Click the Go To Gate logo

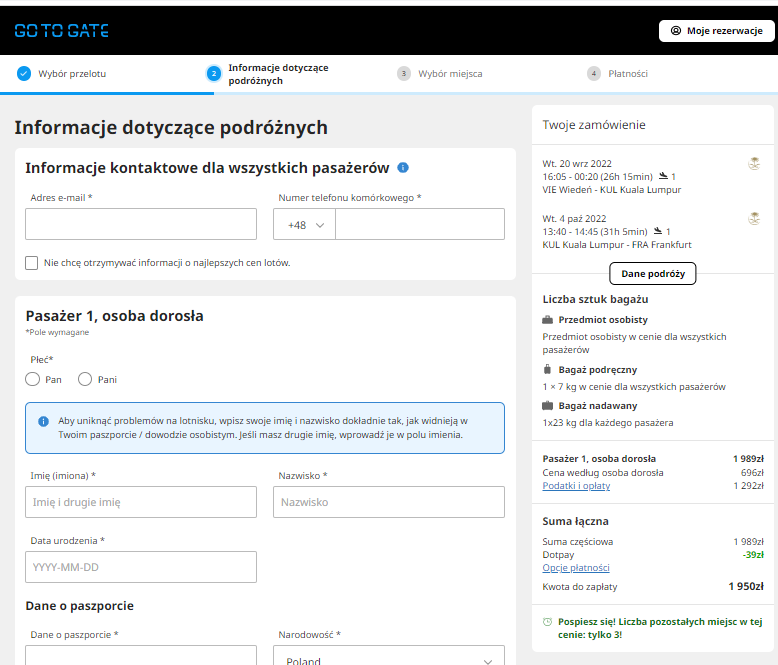point(62,31)
